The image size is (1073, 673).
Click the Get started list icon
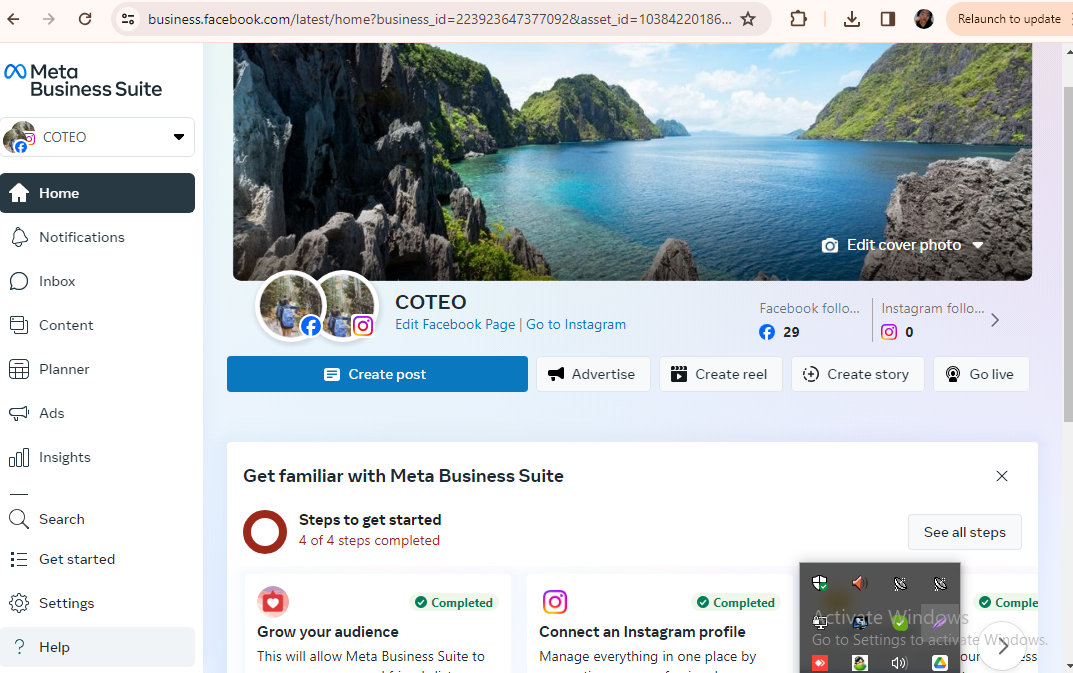tap(19, 559)
